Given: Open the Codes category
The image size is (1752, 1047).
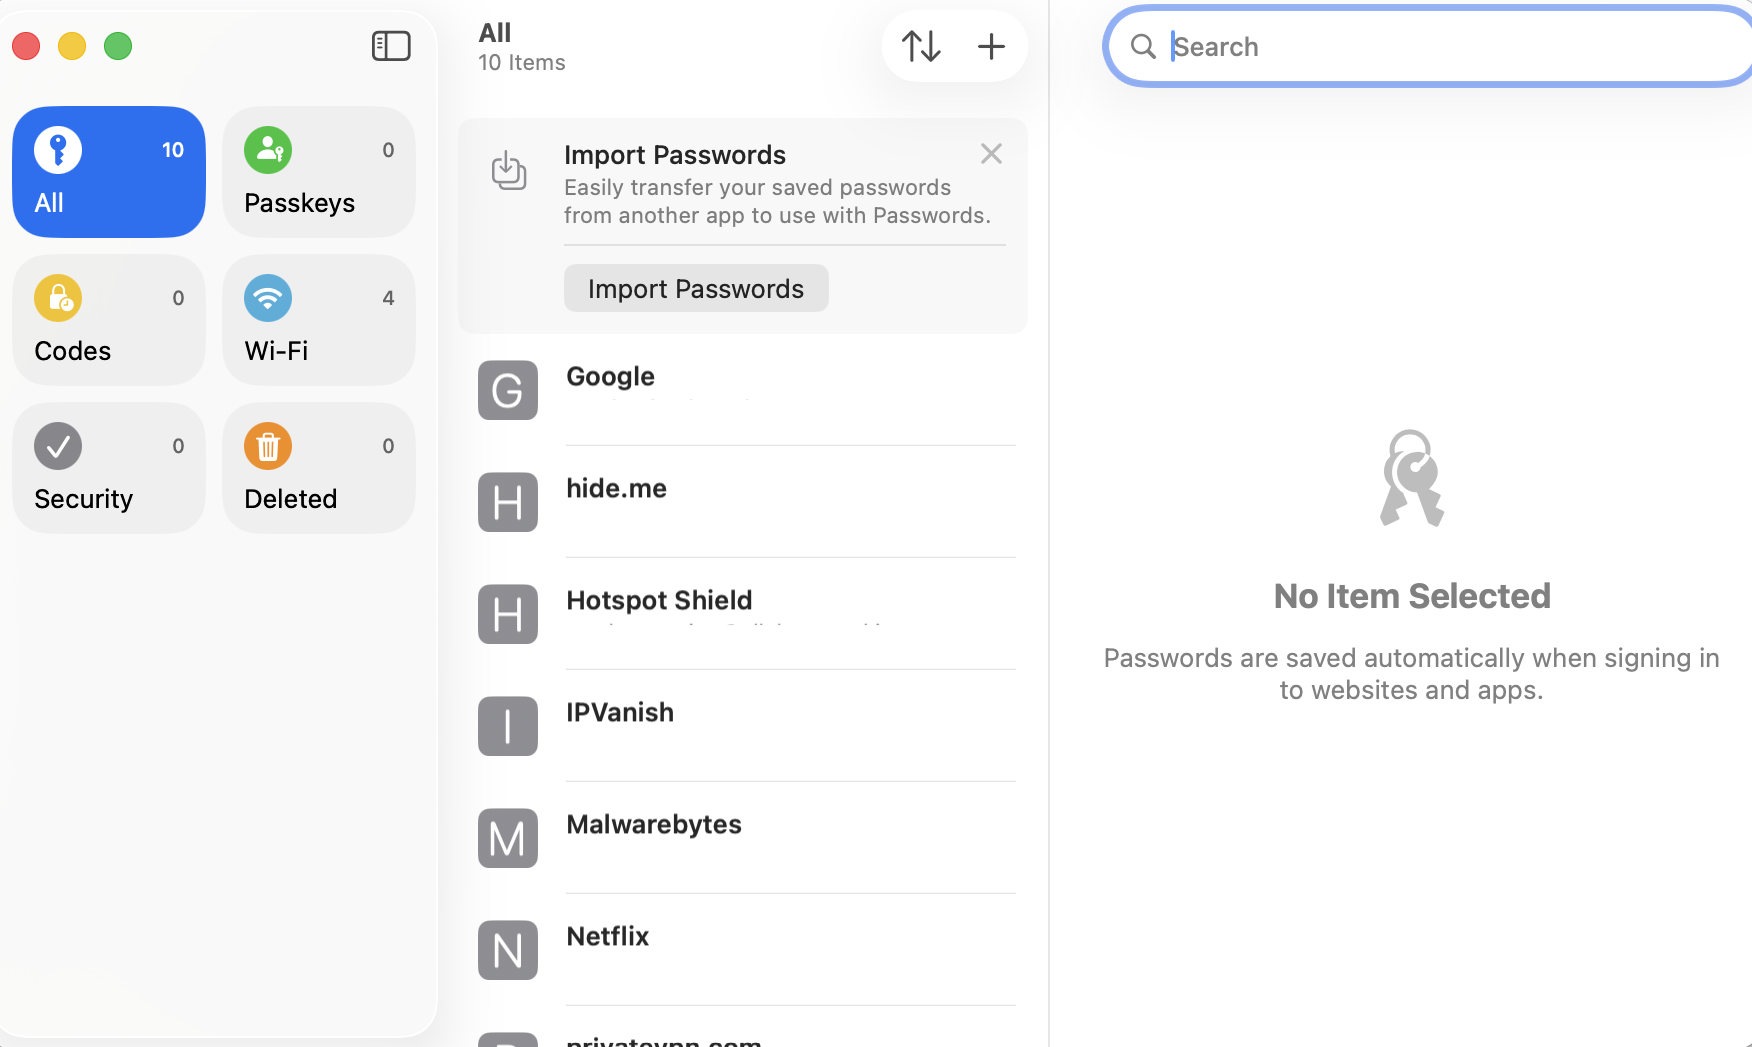Looking at the screenshot, I should coord(109,320).
